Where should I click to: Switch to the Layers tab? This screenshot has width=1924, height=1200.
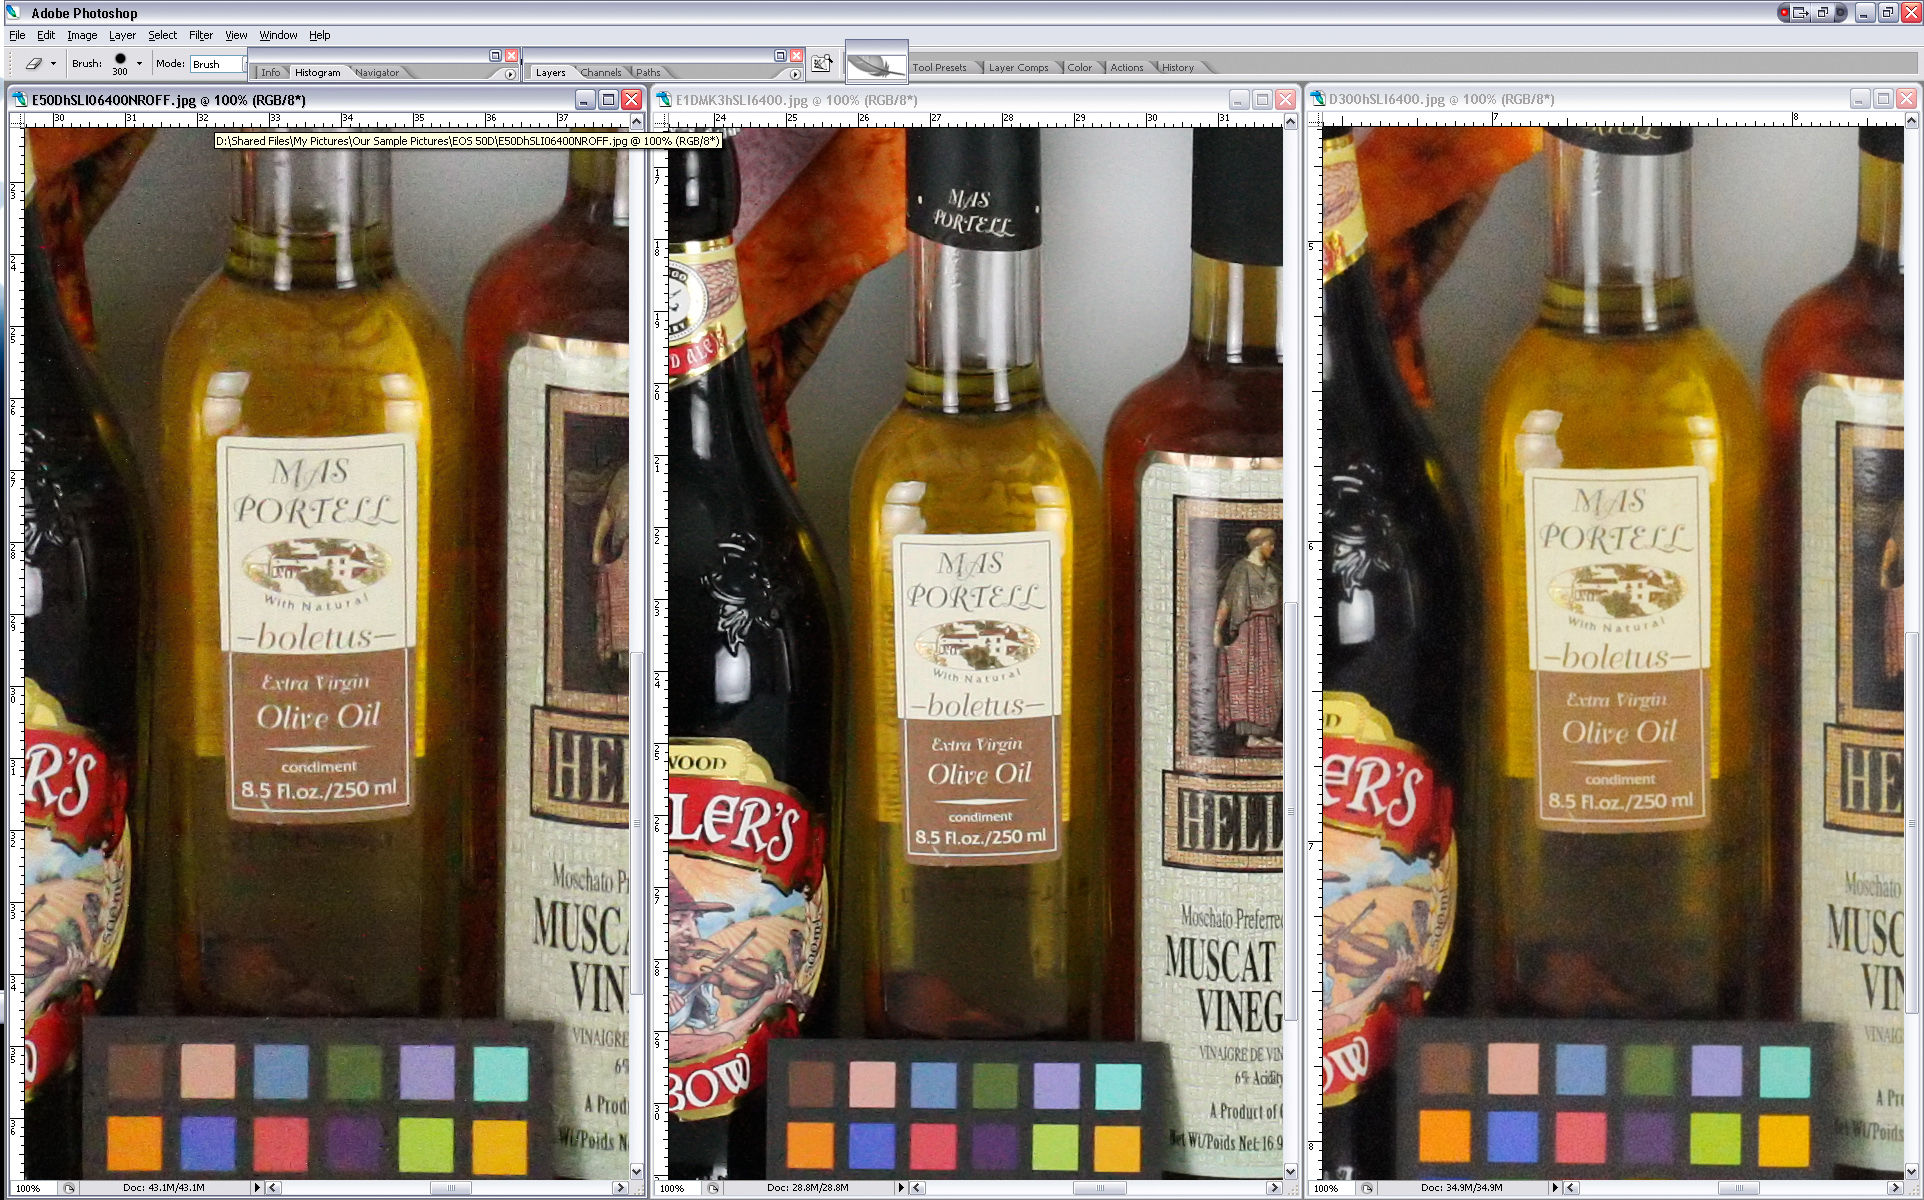point(550,72)
